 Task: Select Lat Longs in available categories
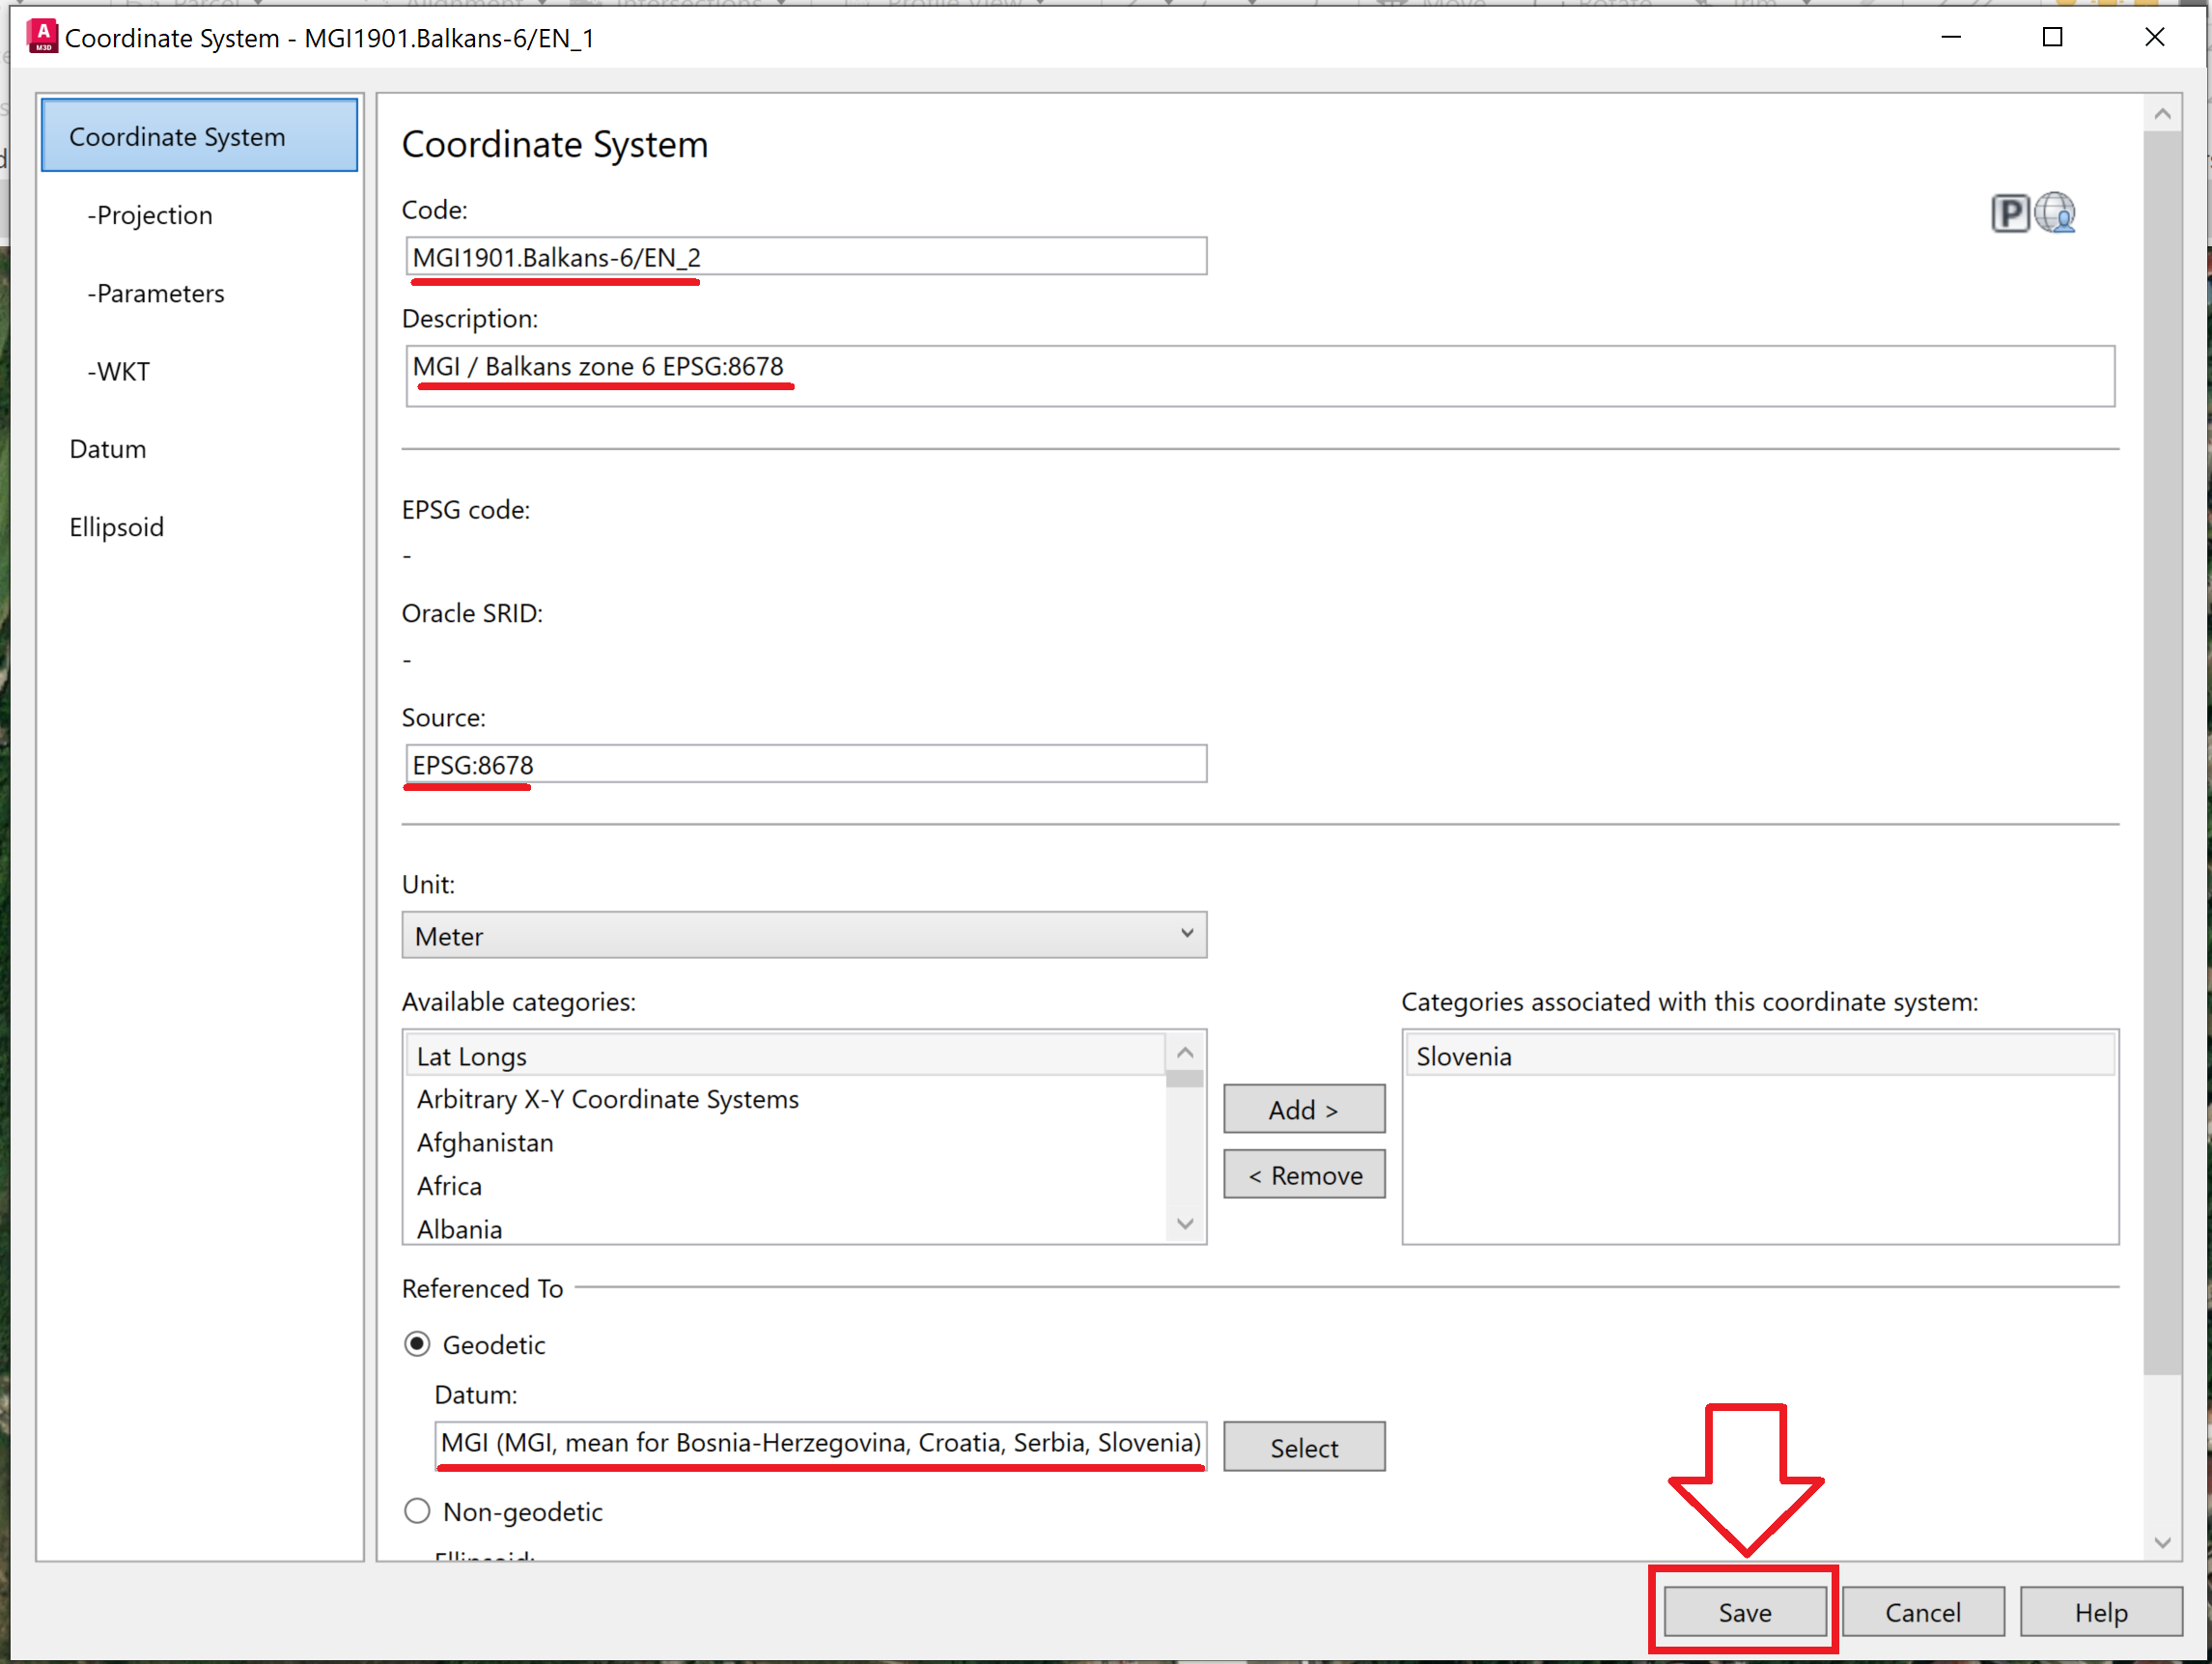tap(786, 1056)
